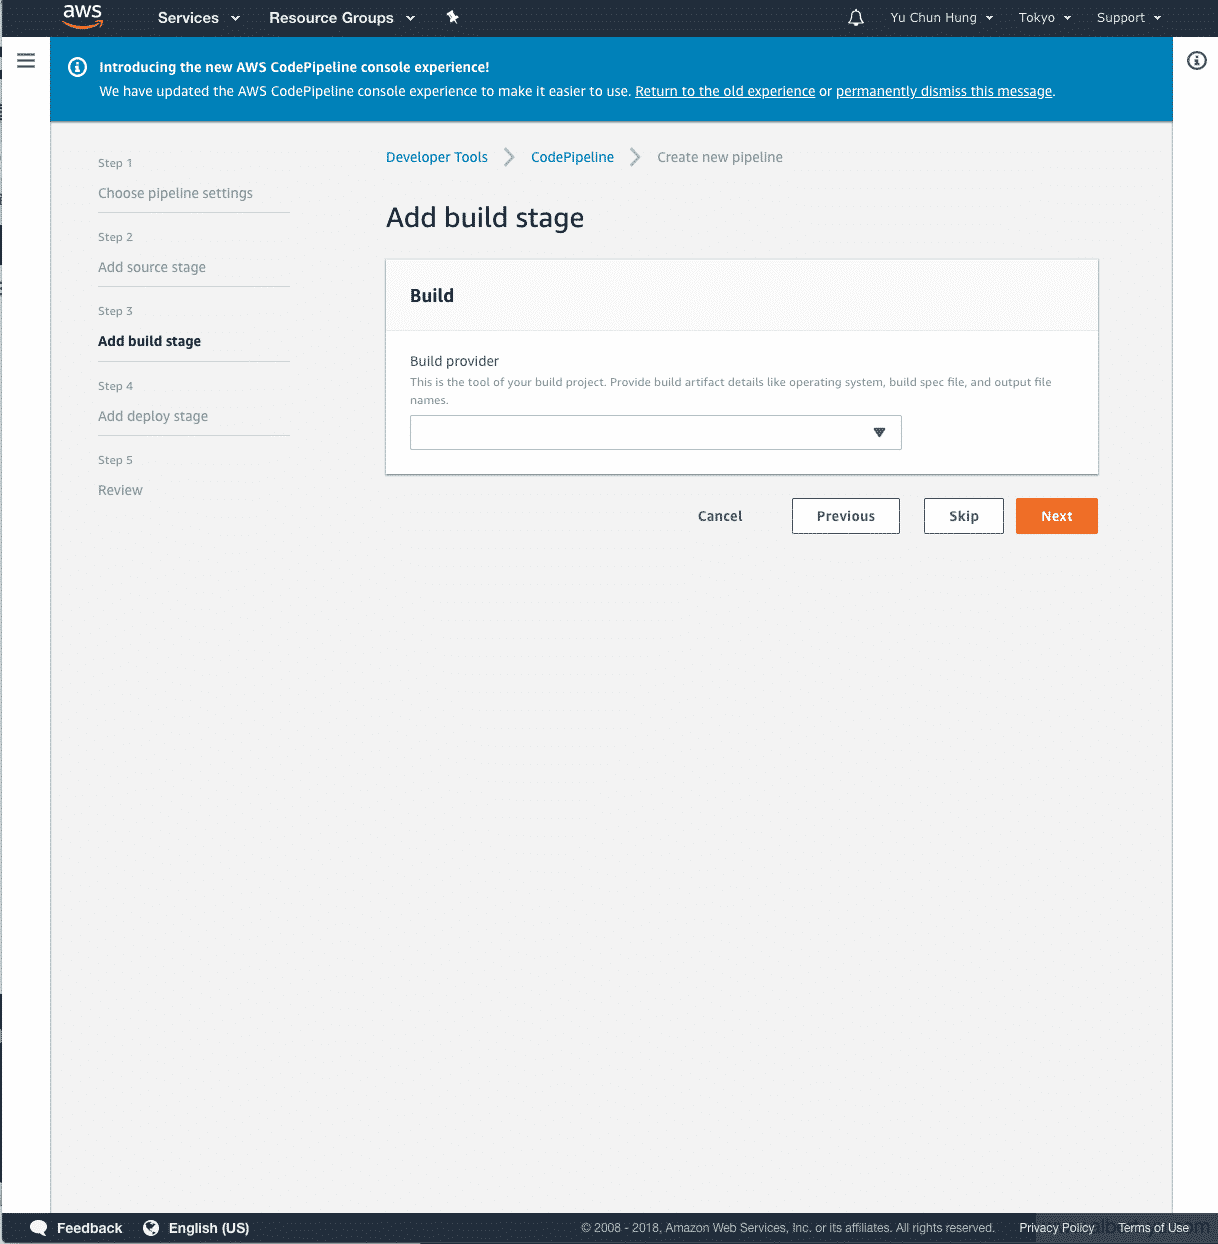Open Developer Tools breadcrumb

[437, 157]
